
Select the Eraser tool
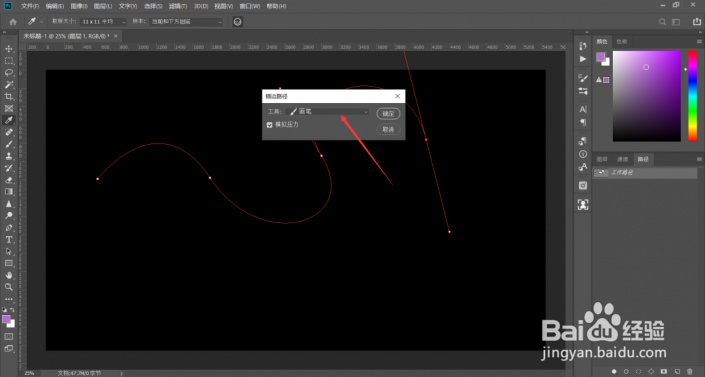[9, 180]
